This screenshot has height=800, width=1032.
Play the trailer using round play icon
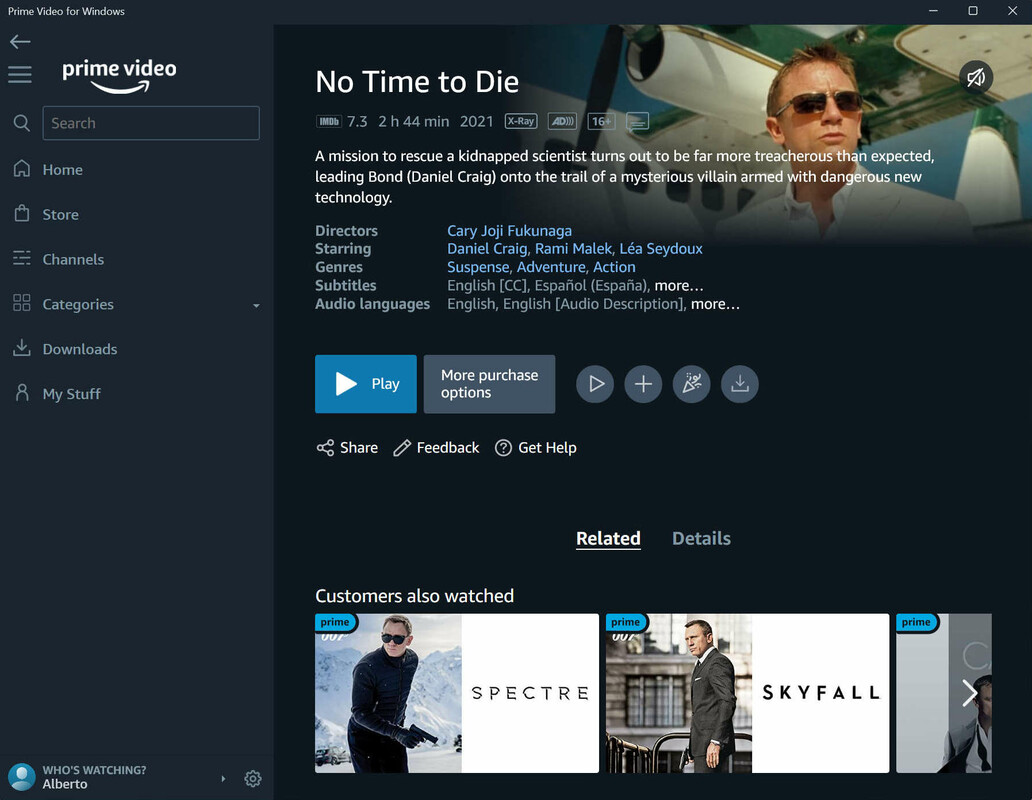point(595,384)
